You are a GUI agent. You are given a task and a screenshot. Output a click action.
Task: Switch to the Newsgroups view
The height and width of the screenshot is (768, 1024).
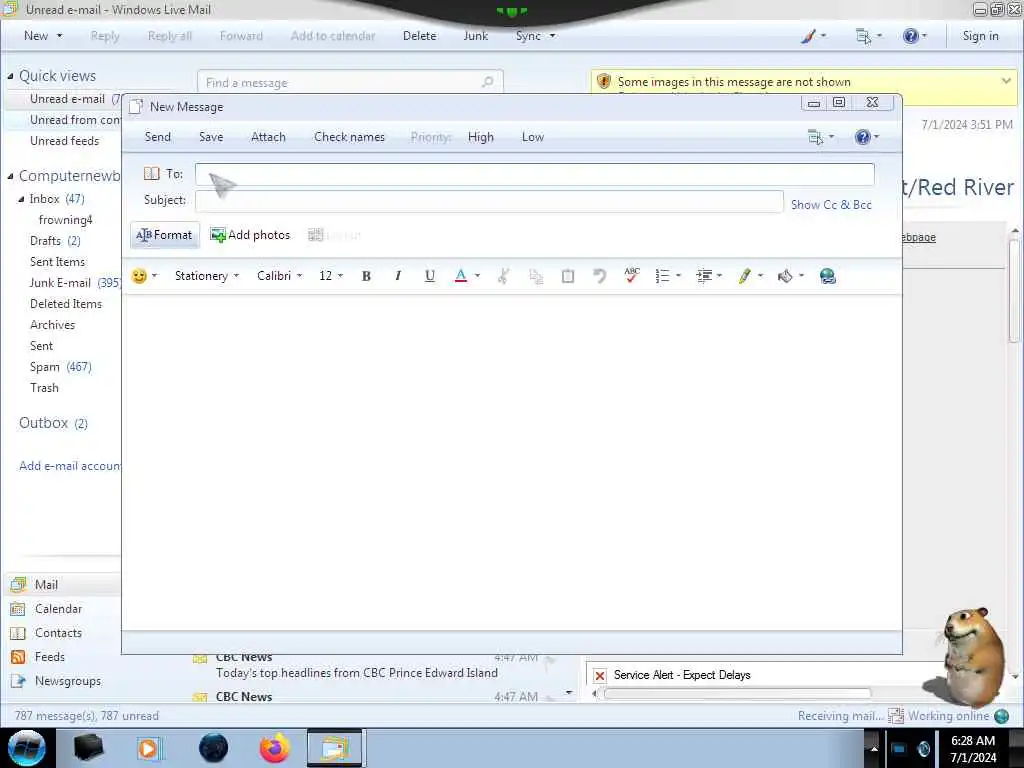click(x=68, y=681)
